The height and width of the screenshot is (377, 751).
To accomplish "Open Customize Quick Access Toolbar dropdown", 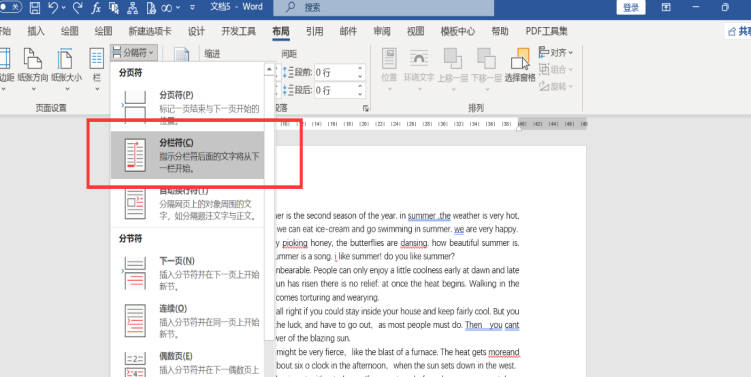I will click(193, 8).
